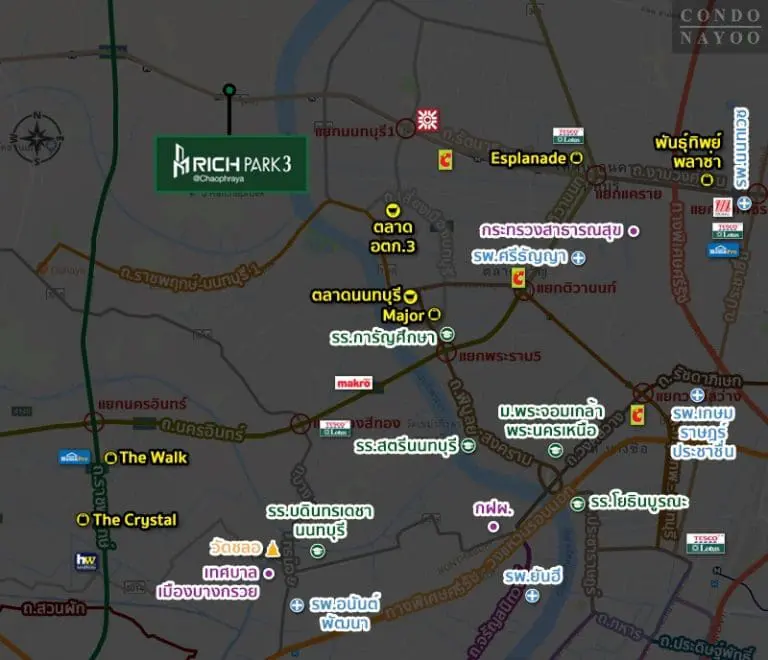Click the Major label
The width and height of the screenshot is (768, 660).
pos(404,316)
